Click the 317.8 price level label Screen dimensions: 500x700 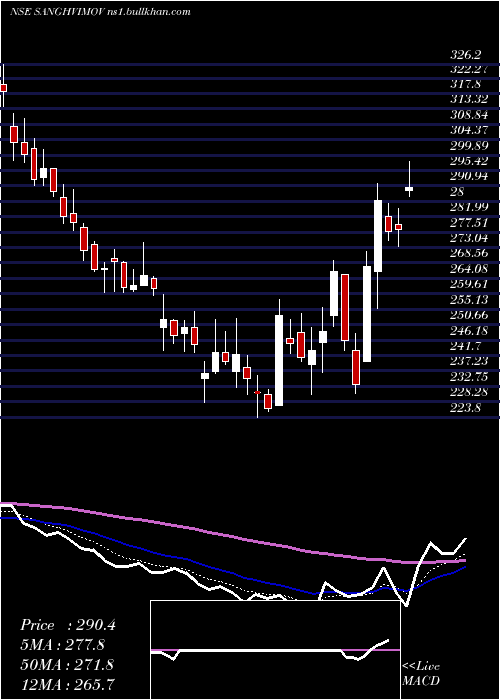(x=465, y=84)
